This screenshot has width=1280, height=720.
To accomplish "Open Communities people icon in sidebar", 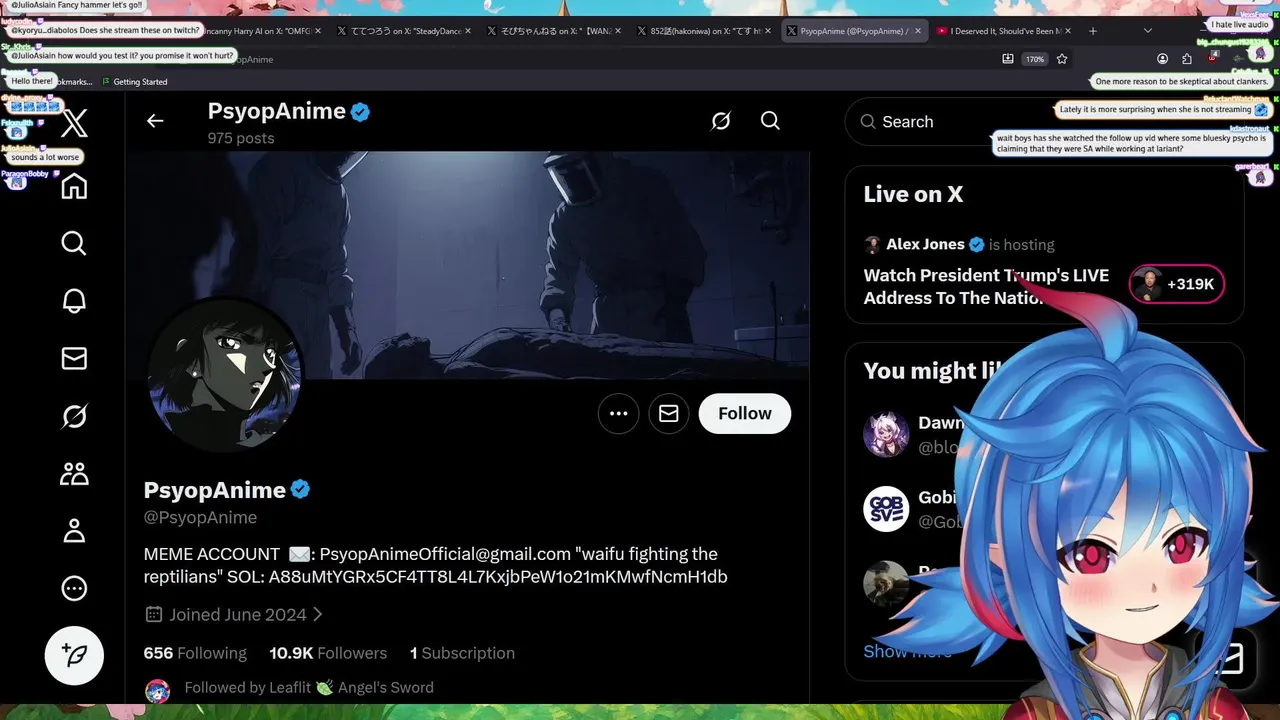I will tap(74, 473).
